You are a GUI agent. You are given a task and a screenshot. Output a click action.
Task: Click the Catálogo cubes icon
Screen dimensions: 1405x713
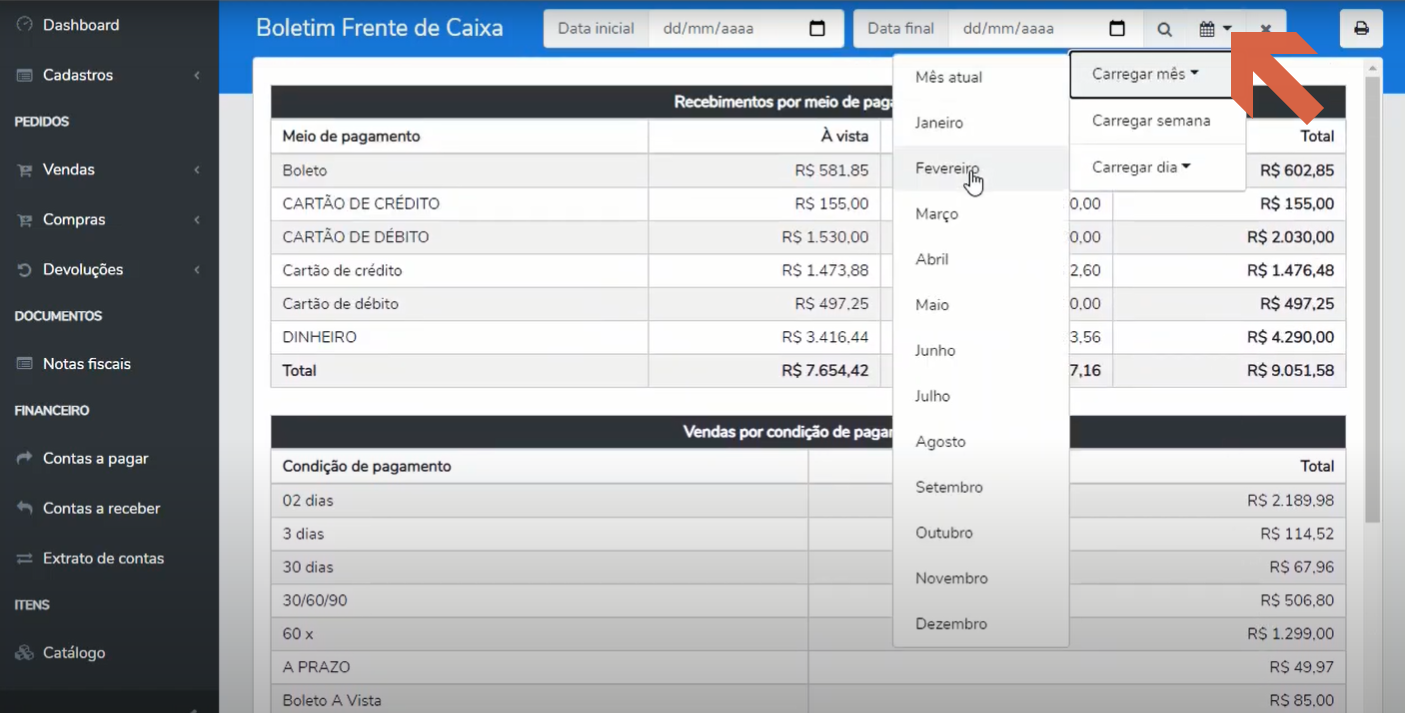(x=25, y=653)
